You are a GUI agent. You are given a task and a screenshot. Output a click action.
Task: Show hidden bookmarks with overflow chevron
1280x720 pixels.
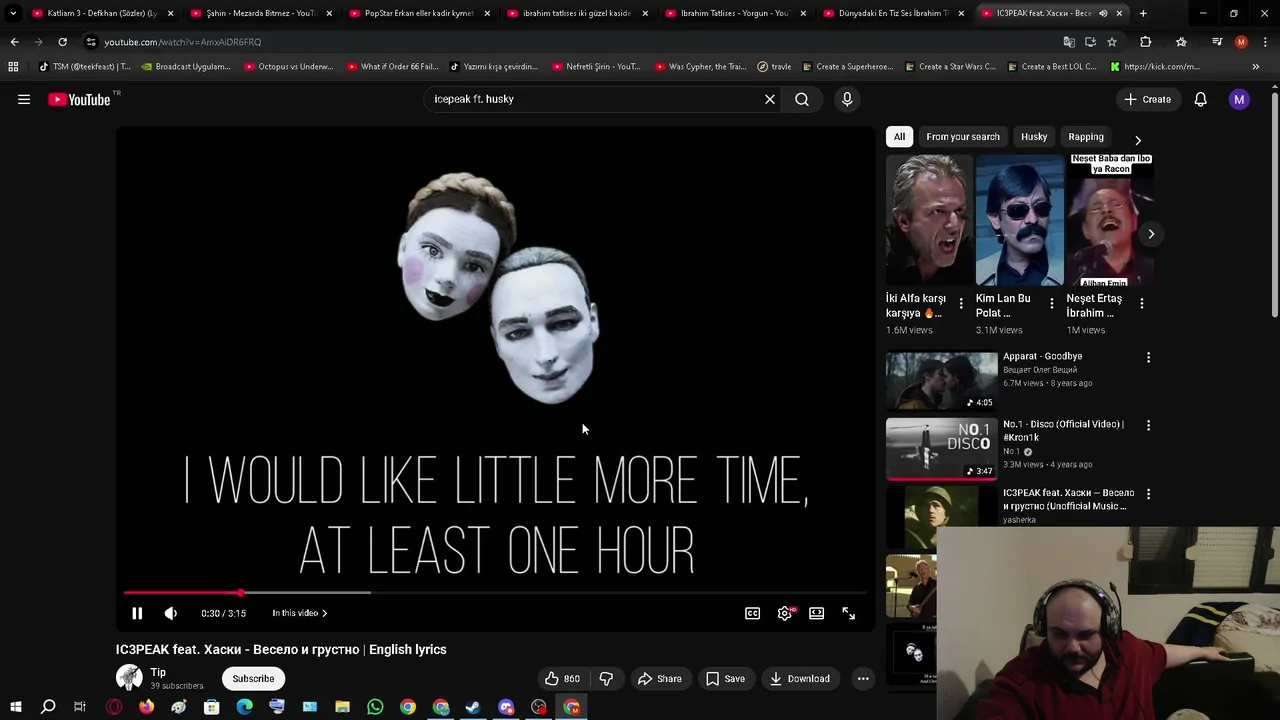[1256, 67]
